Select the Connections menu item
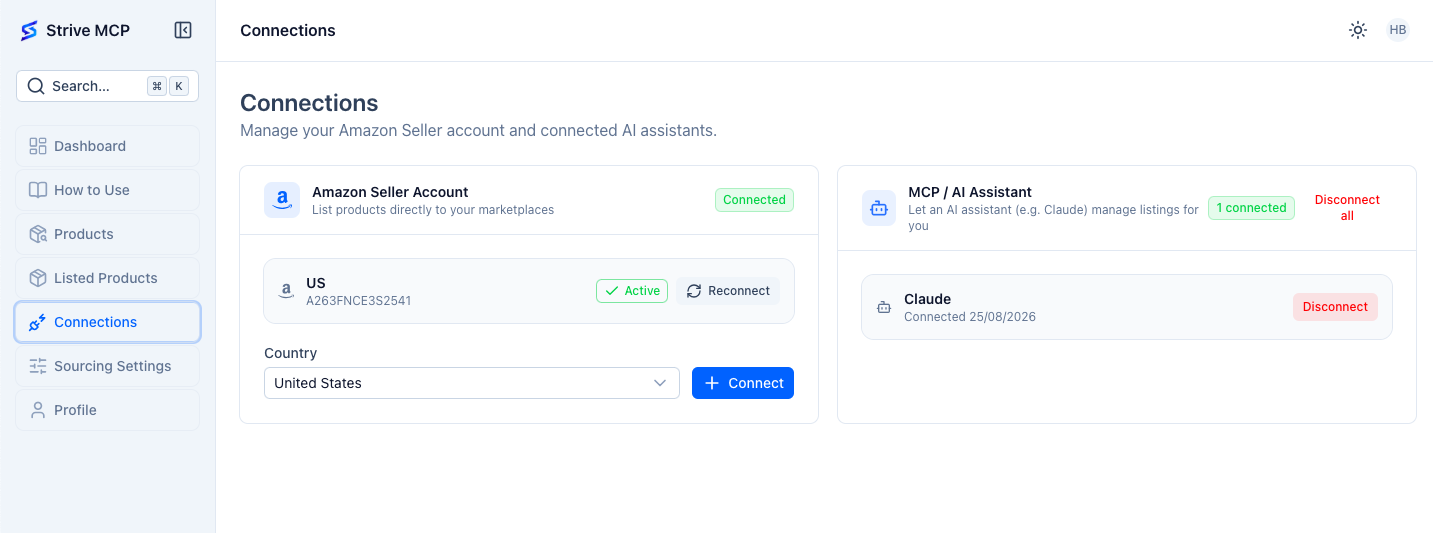The width and height of the screenshot is (1433, 533). click(x=108, y=322)
